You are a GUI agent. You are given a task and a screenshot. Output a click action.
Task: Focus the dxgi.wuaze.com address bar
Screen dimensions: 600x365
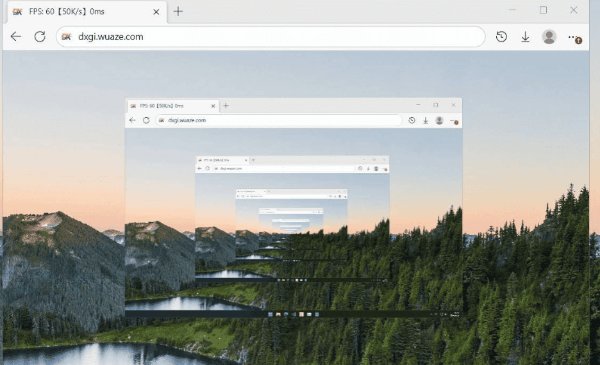click(x=271, y=37)
